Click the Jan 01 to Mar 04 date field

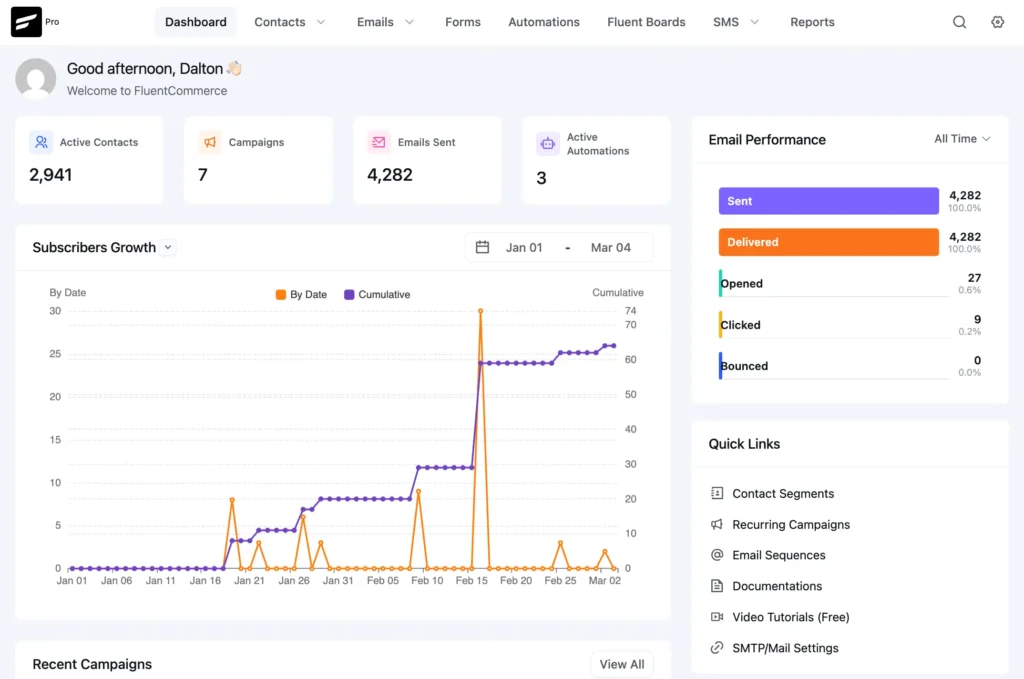(x=560, y=247)
